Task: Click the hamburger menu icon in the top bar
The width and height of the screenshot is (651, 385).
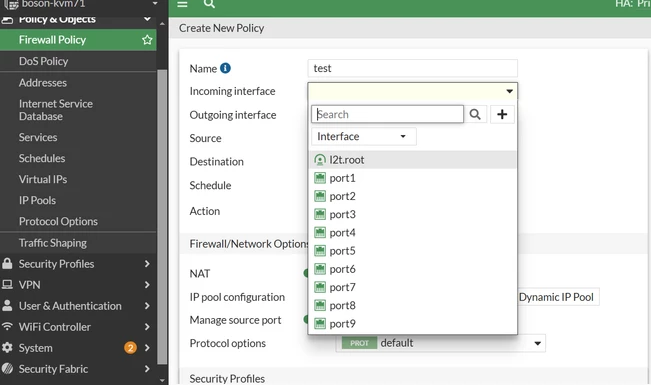Action: coord(182,4)
